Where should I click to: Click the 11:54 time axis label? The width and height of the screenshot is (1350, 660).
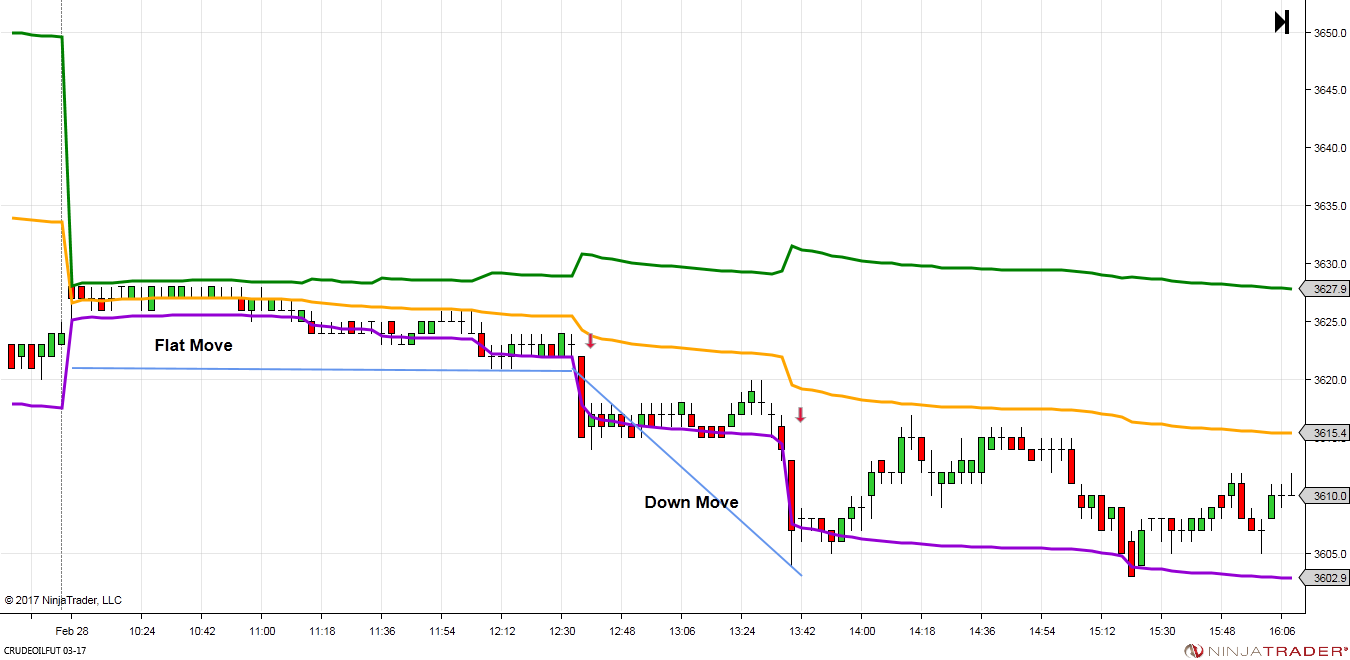tap(441, 631)
